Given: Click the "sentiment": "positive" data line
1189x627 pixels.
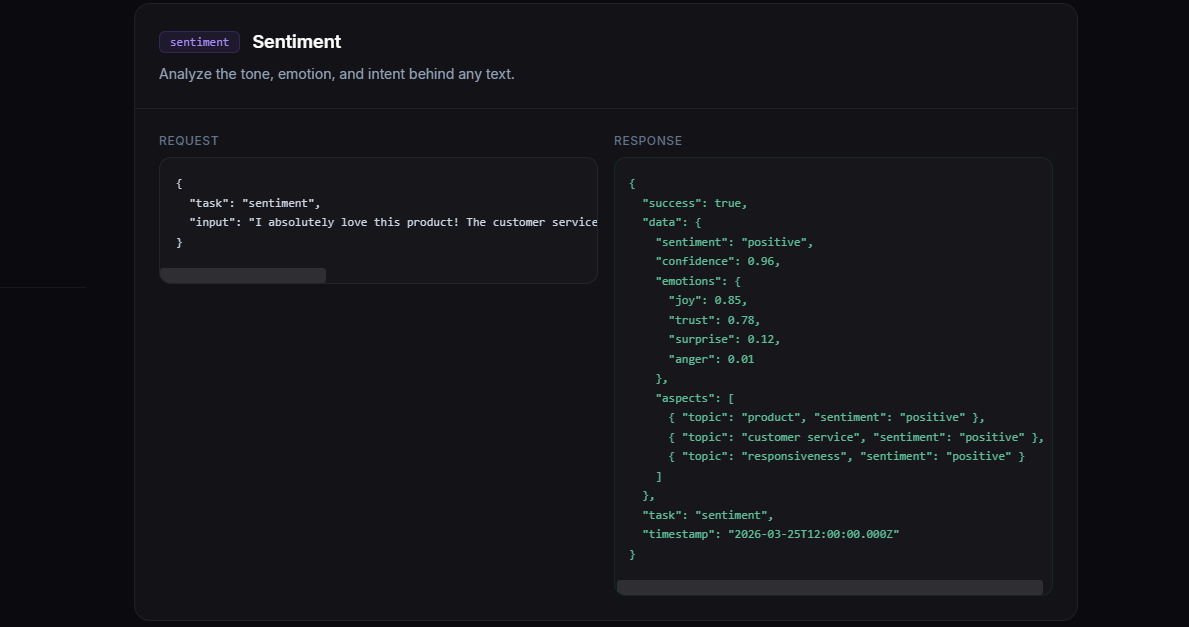Looking at the screenshot, I should [x=734, y=242].
